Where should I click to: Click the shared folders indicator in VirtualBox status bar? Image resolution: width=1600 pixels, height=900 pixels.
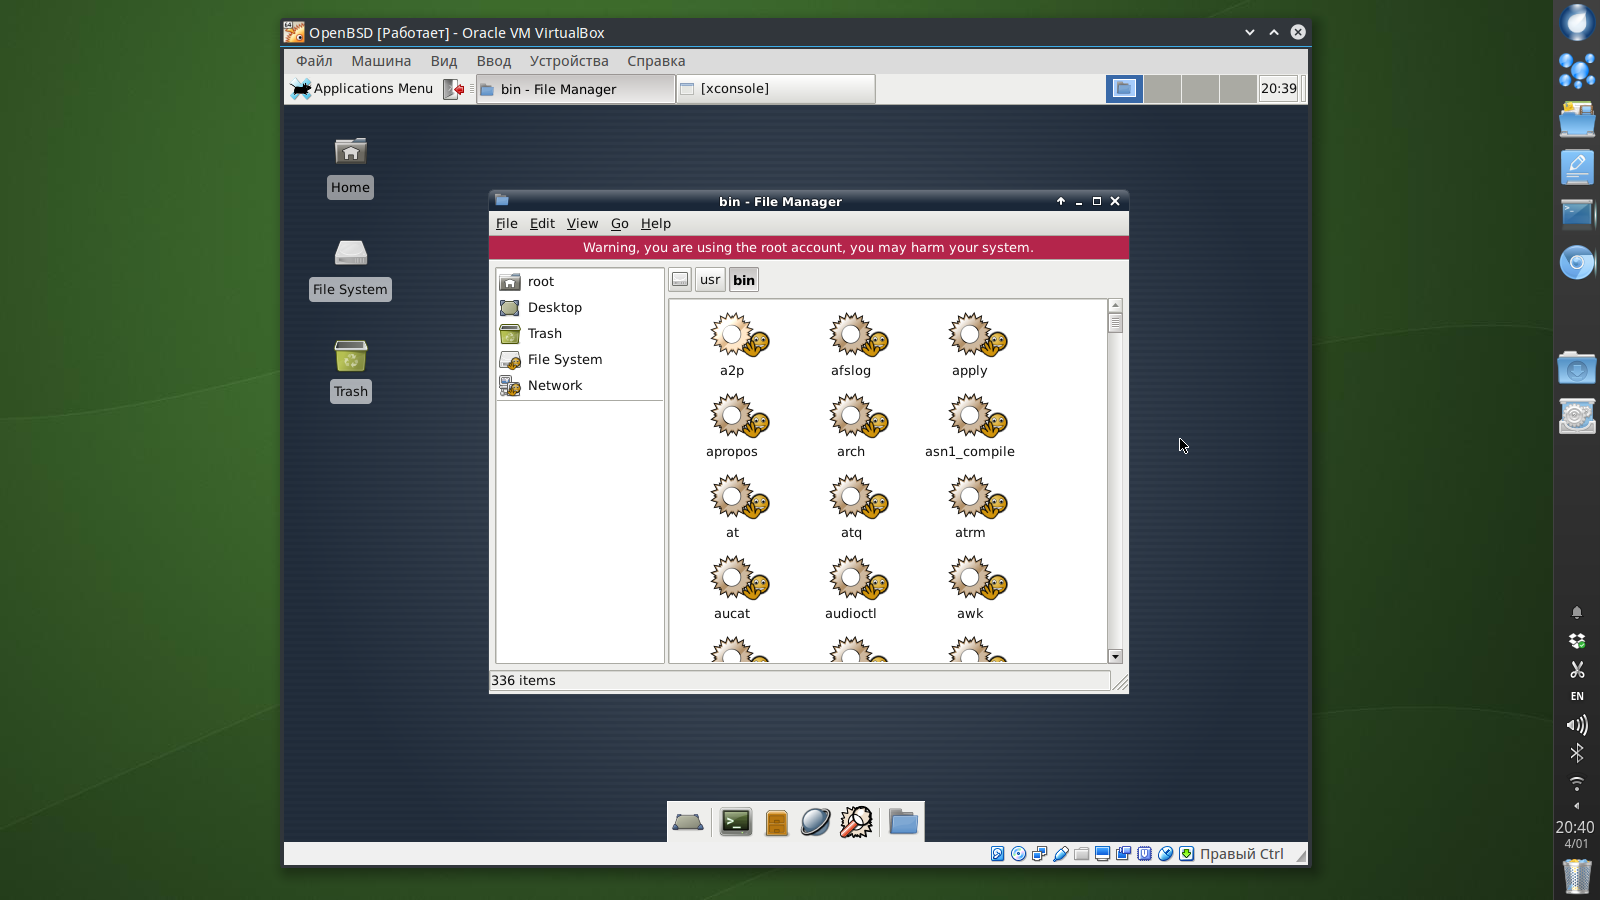coord(1082,854)
